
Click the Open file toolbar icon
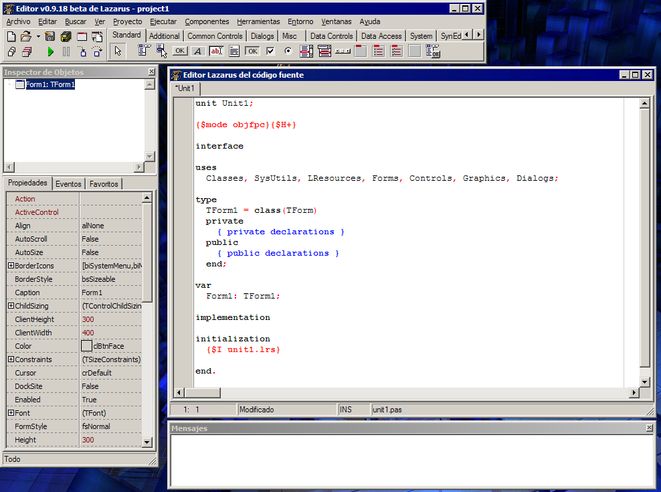(26, 37)
